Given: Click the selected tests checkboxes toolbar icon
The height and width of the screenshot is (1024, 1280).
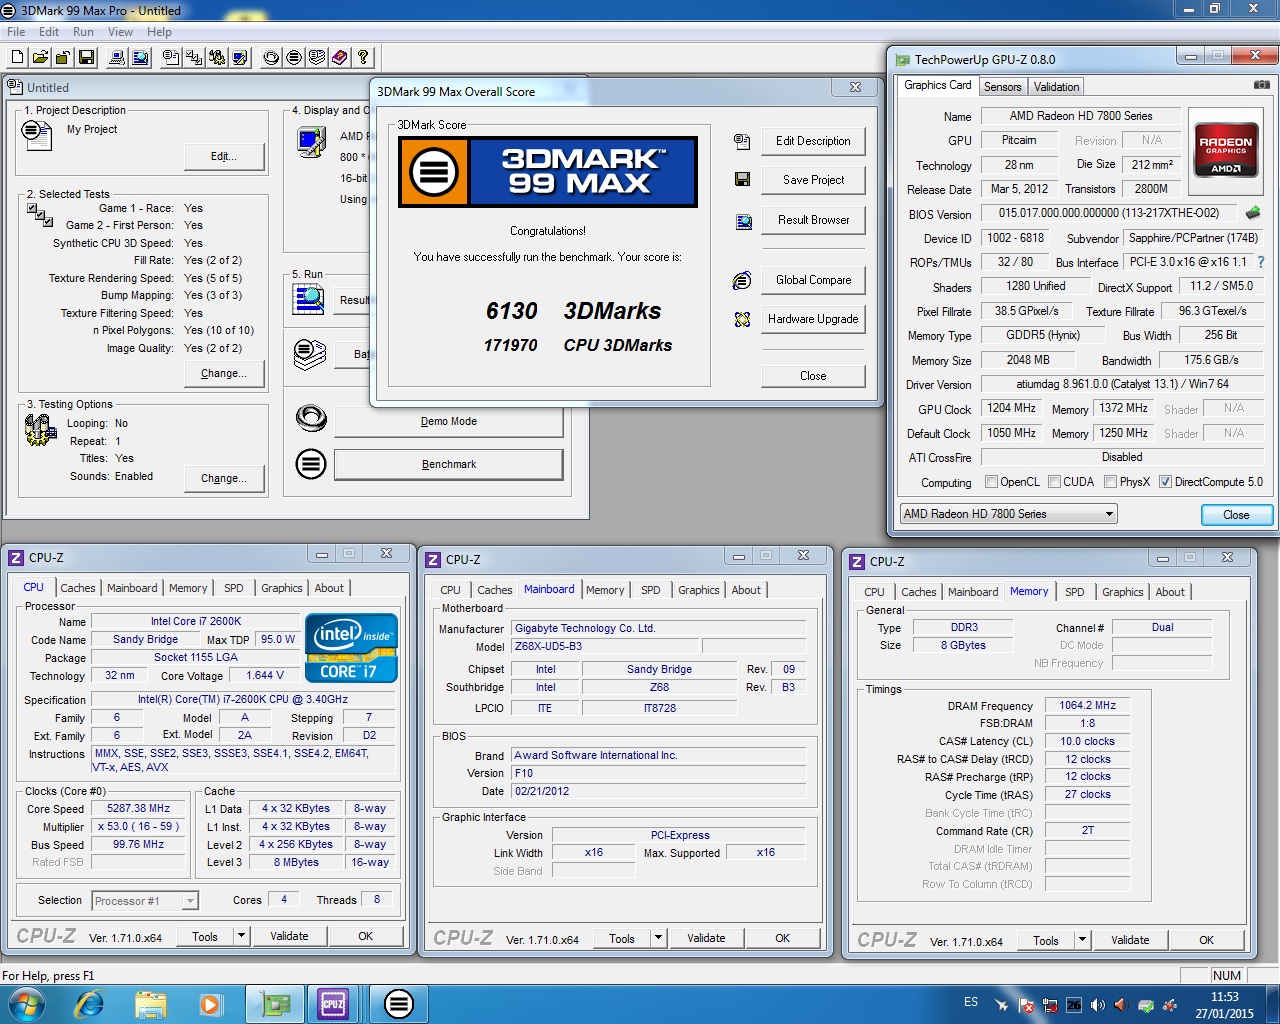Looking at the screenshot, I should tap(194, 57).
